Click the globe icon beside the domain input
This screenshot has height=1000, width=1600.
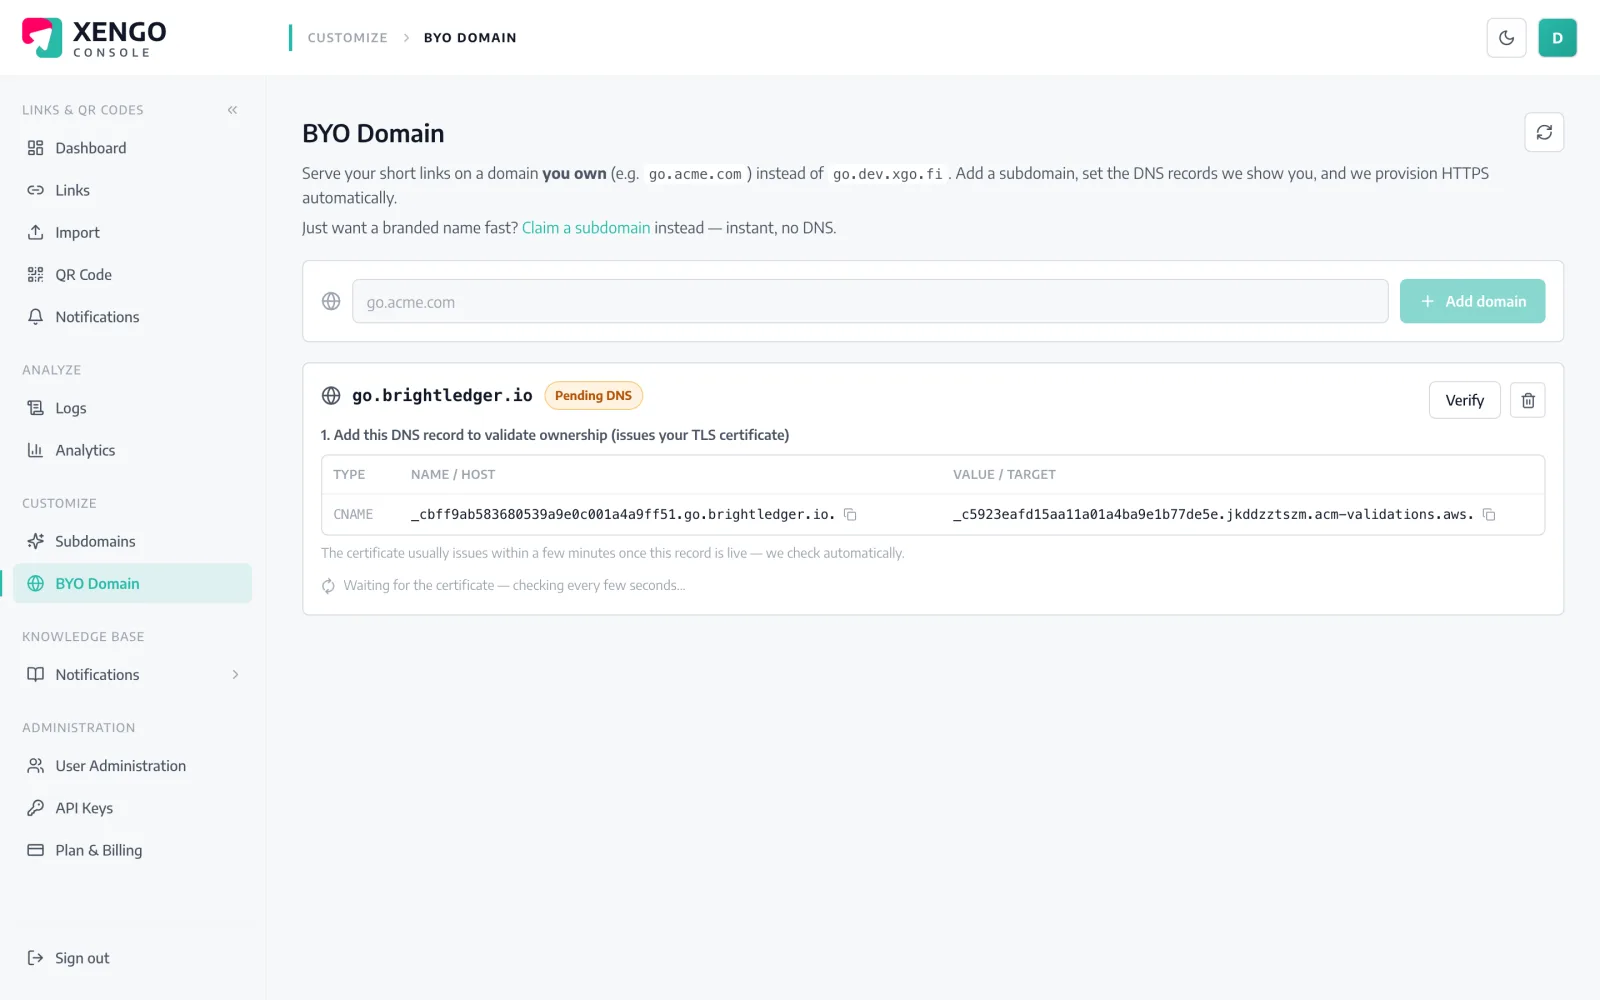(x=331, y=301)
